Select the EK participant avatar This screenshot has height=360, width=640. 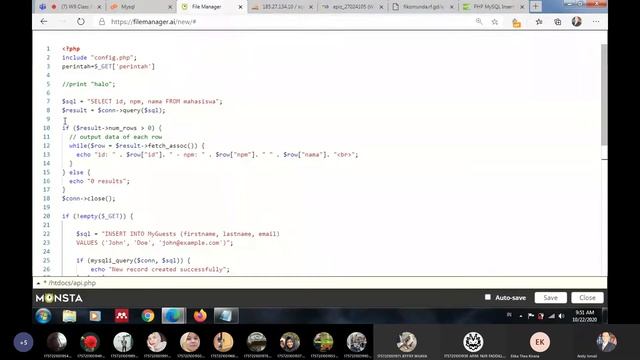(x=540, y=342)
